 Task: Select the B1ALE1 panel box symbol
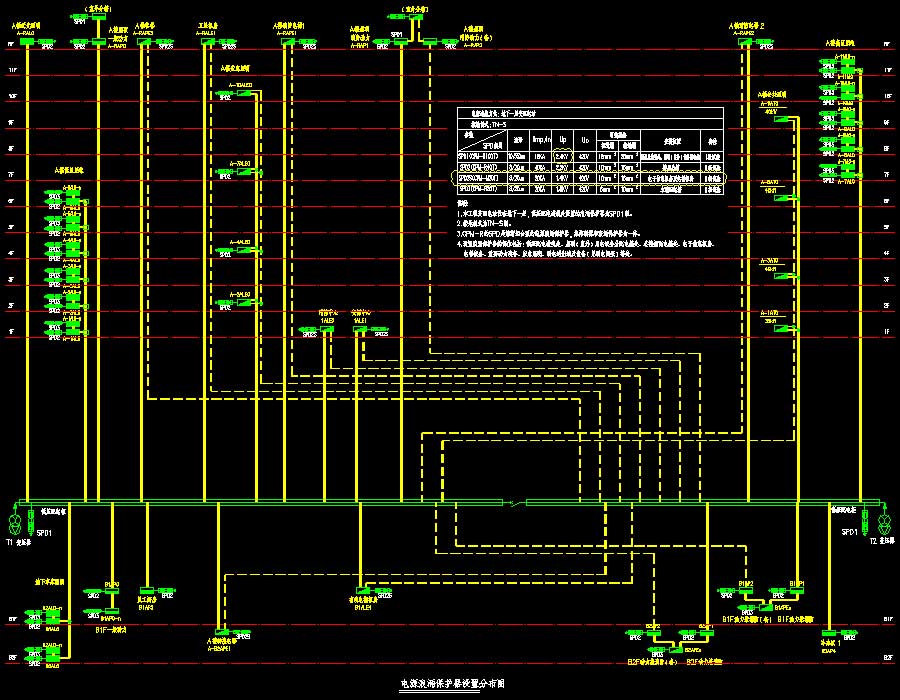[362, 590]
